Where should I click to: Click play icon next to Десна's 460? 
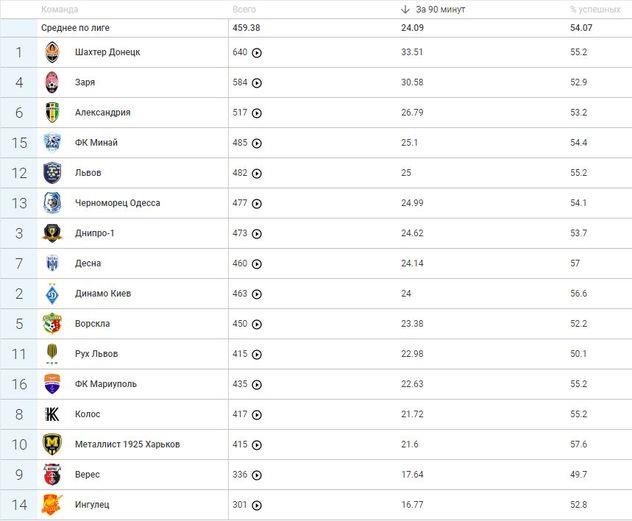click(x=257, y=264)
